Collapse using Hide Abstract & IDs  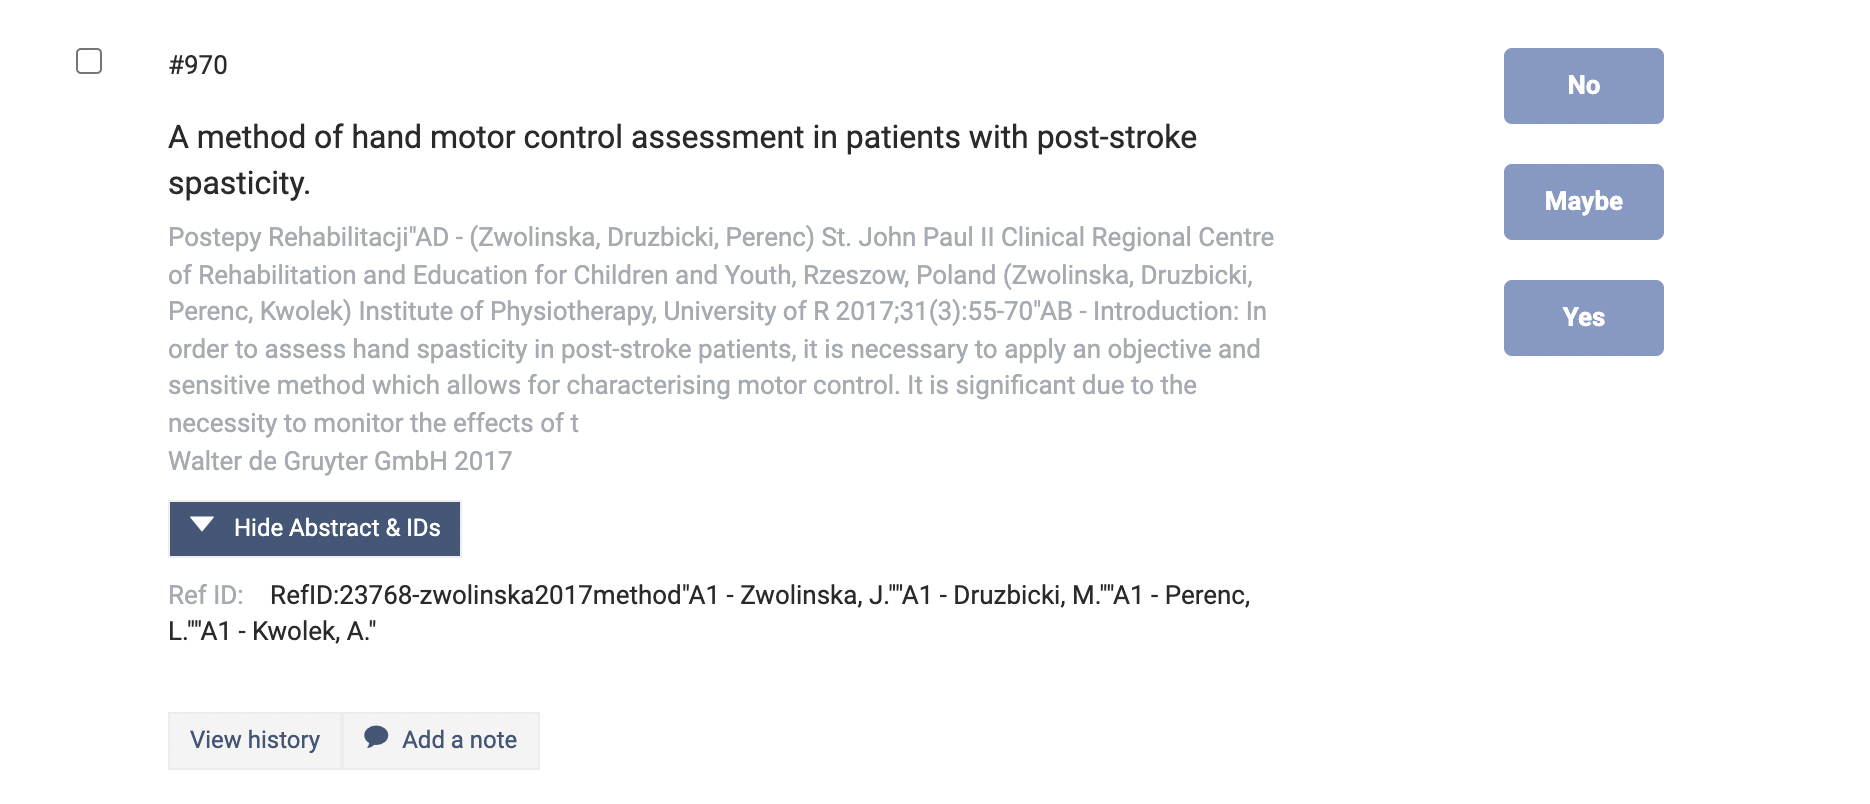tap(336, 528)
